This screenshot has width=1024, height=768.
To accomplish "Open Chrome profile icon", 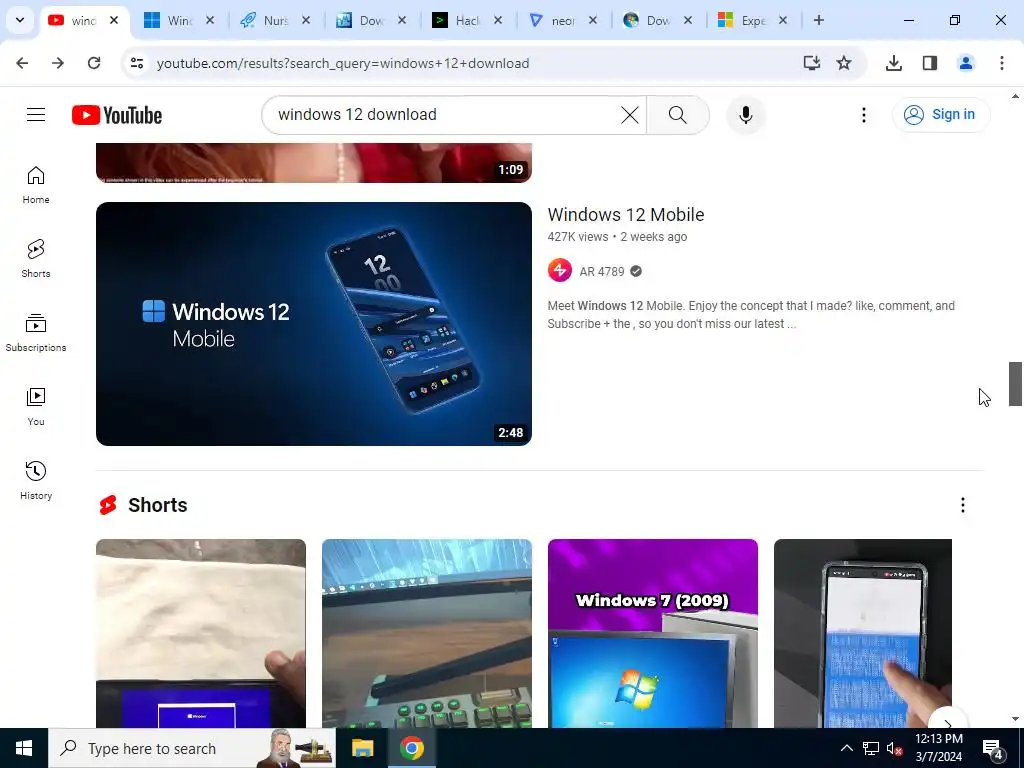I will (965, 63).
